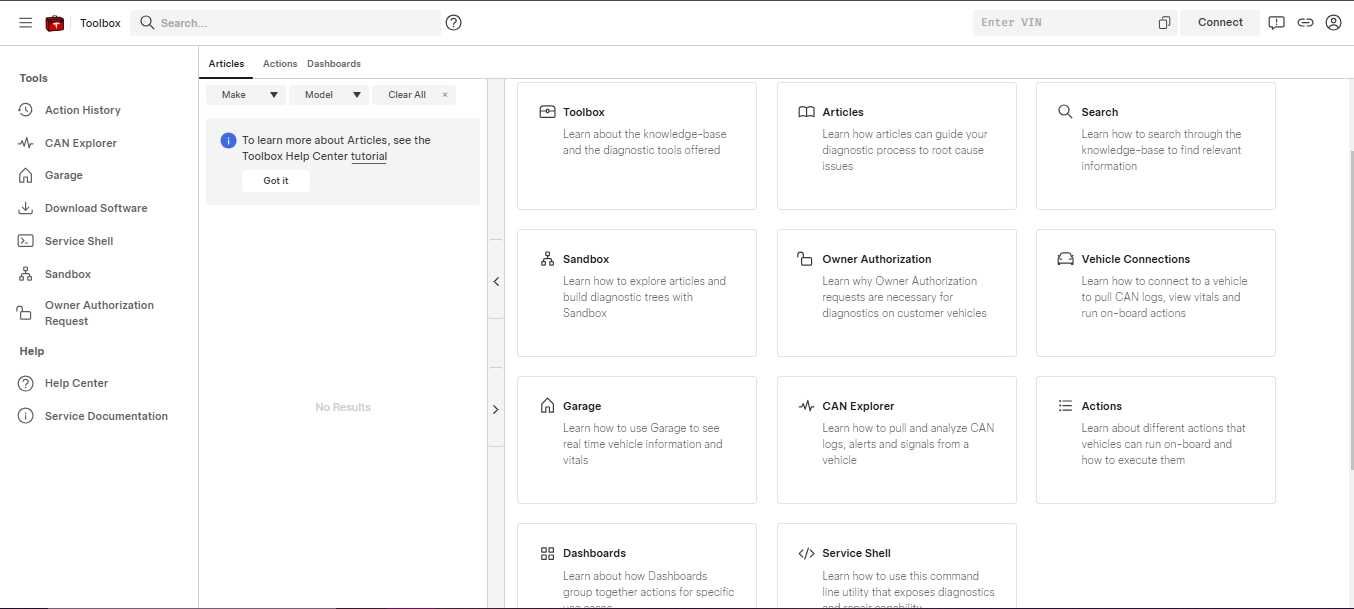Open the user account profile icon

1333,22
